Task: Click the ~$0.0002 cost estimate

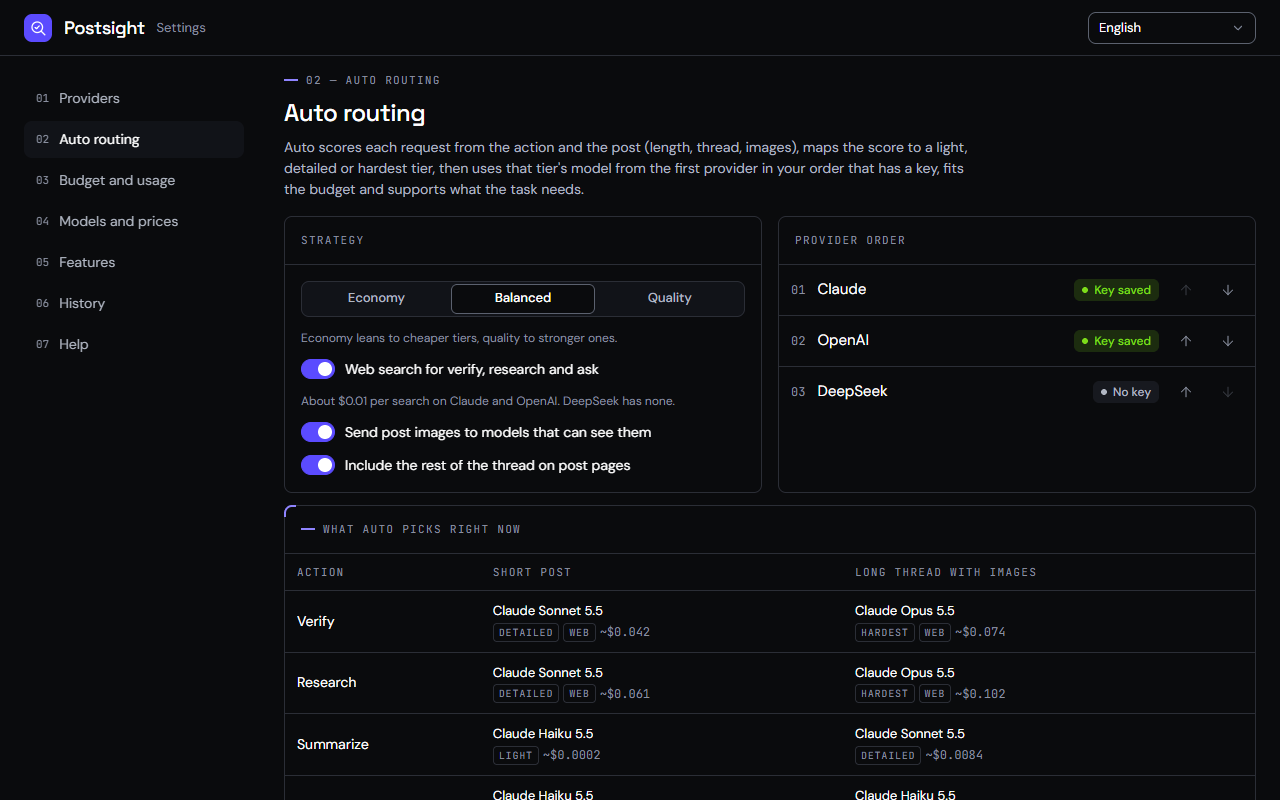Action: click(572, 755)
